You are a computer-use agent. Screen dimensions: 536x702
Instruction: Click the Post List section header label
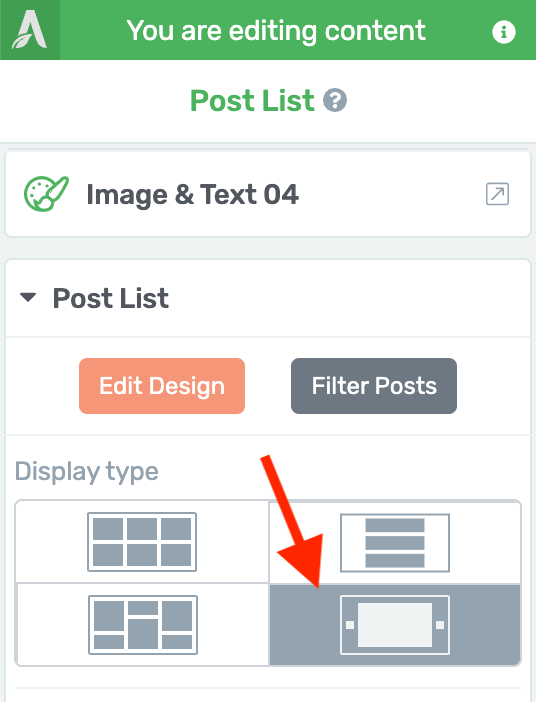[x=111, y=298]
